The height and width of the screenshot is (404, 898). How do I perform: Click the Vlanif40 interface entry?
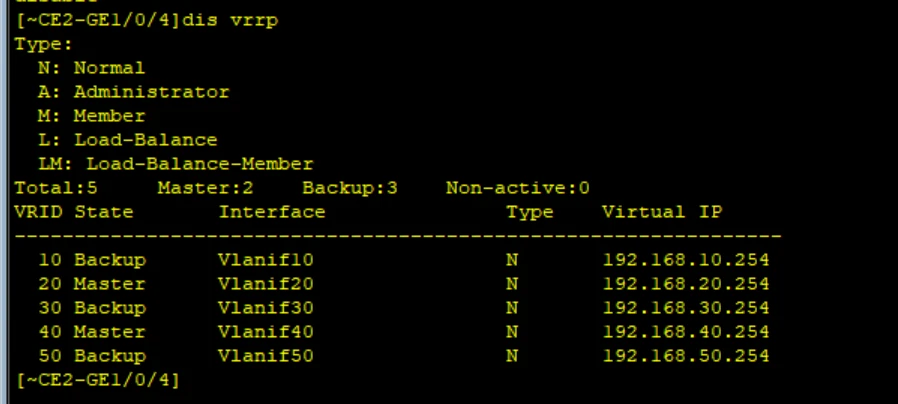[x=266, y=332]
